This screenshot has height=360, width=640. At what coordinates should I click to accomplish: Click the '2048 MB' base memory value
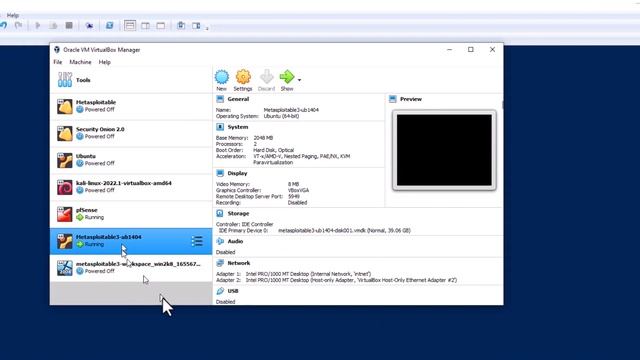click(263, 138)
